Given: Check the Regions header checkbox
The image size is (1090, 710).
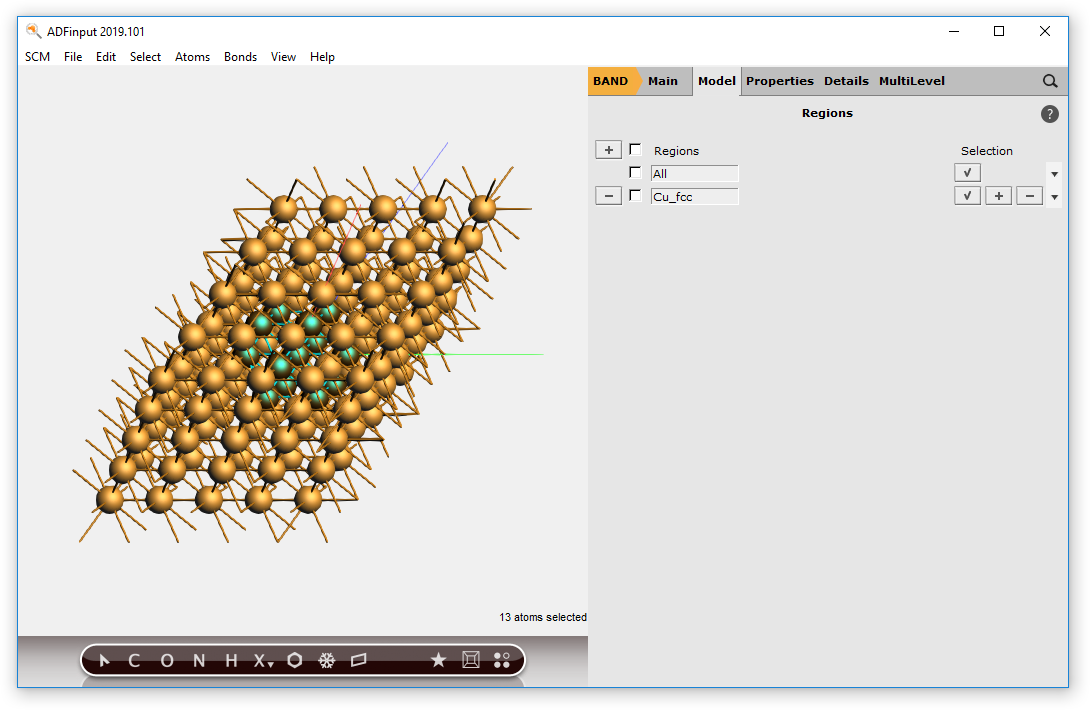Looking at the screenshot, I should click(x=635, y=149).
